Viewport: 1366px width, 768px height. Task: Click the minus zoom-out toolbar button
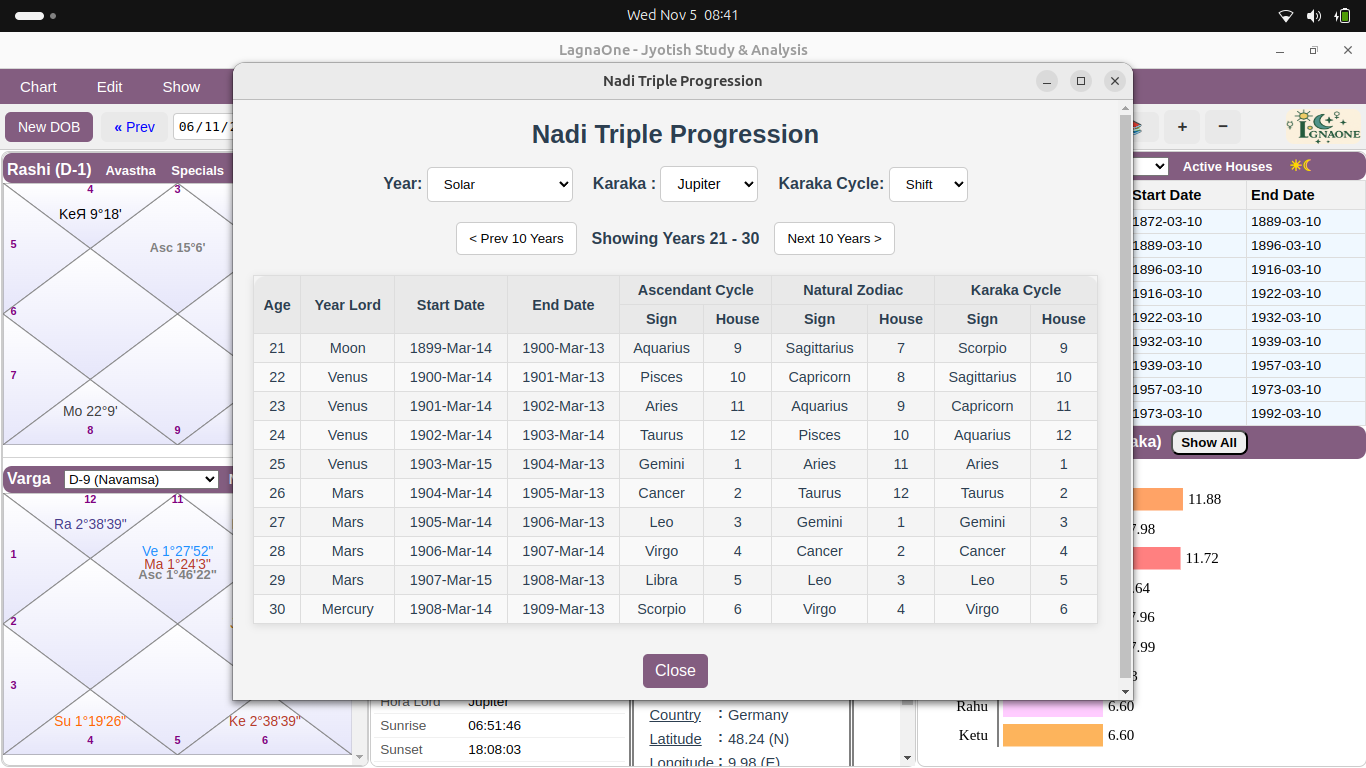tap(1223, 127)
